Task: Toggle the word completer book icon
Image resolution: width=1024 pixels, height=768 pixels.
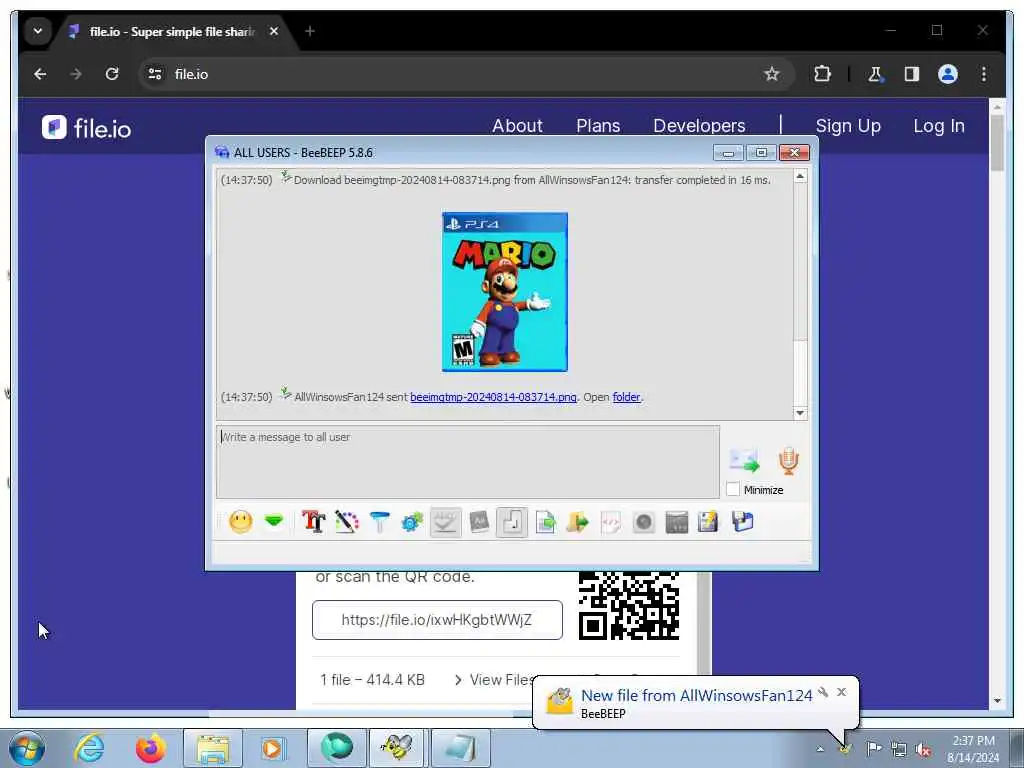Action: click(x=479, y=522)
